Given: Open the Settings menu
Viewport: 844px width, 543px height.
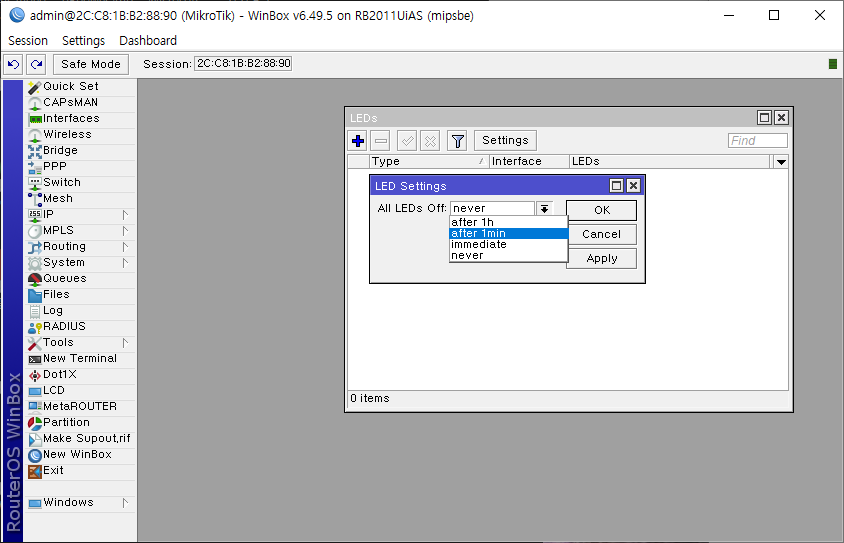Looking at the screenshot, I should click(x=83, y=41).
